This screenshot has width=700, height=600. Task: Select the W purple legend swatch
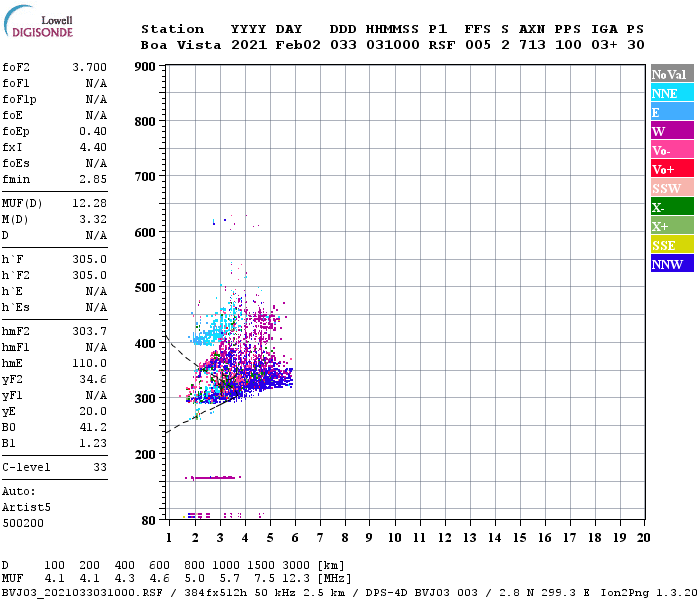point(672,131)
